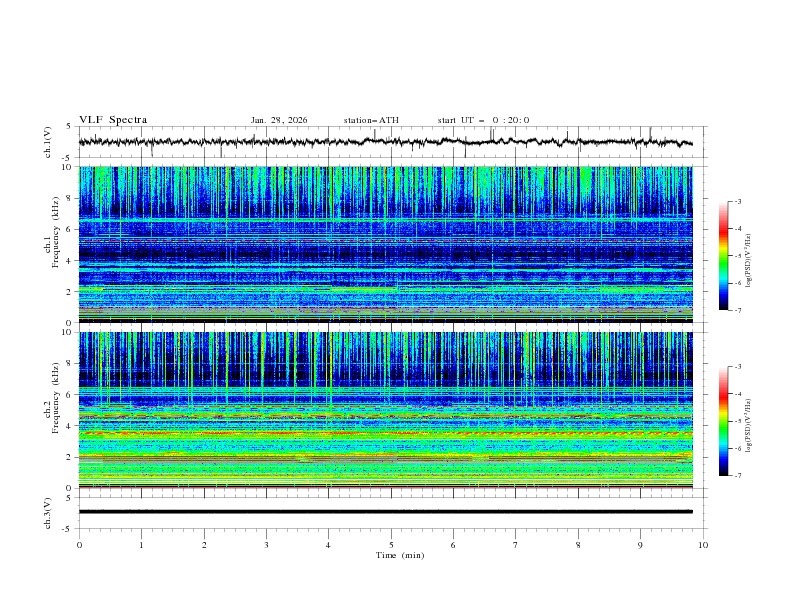Click the 5 minute tick on time axis
Image resolution: width=792 pixels, height=612 pixels.
(x=391, y=544)
